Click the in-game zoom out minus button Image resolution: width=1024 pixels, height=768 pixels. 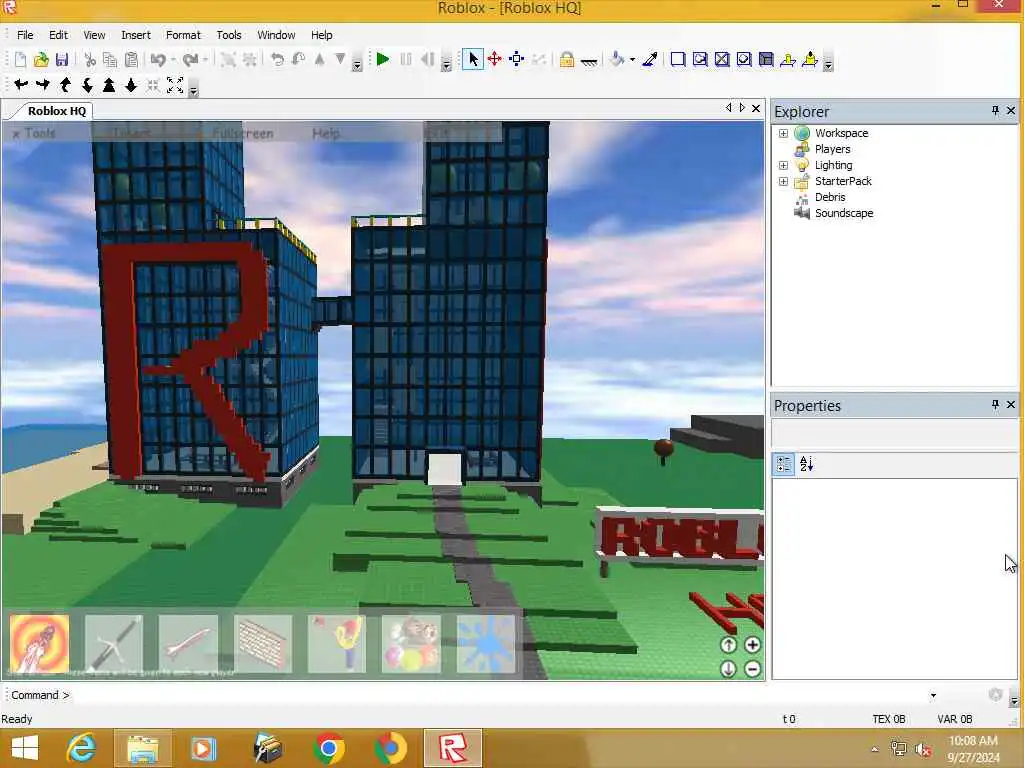(x=752, y=669)
